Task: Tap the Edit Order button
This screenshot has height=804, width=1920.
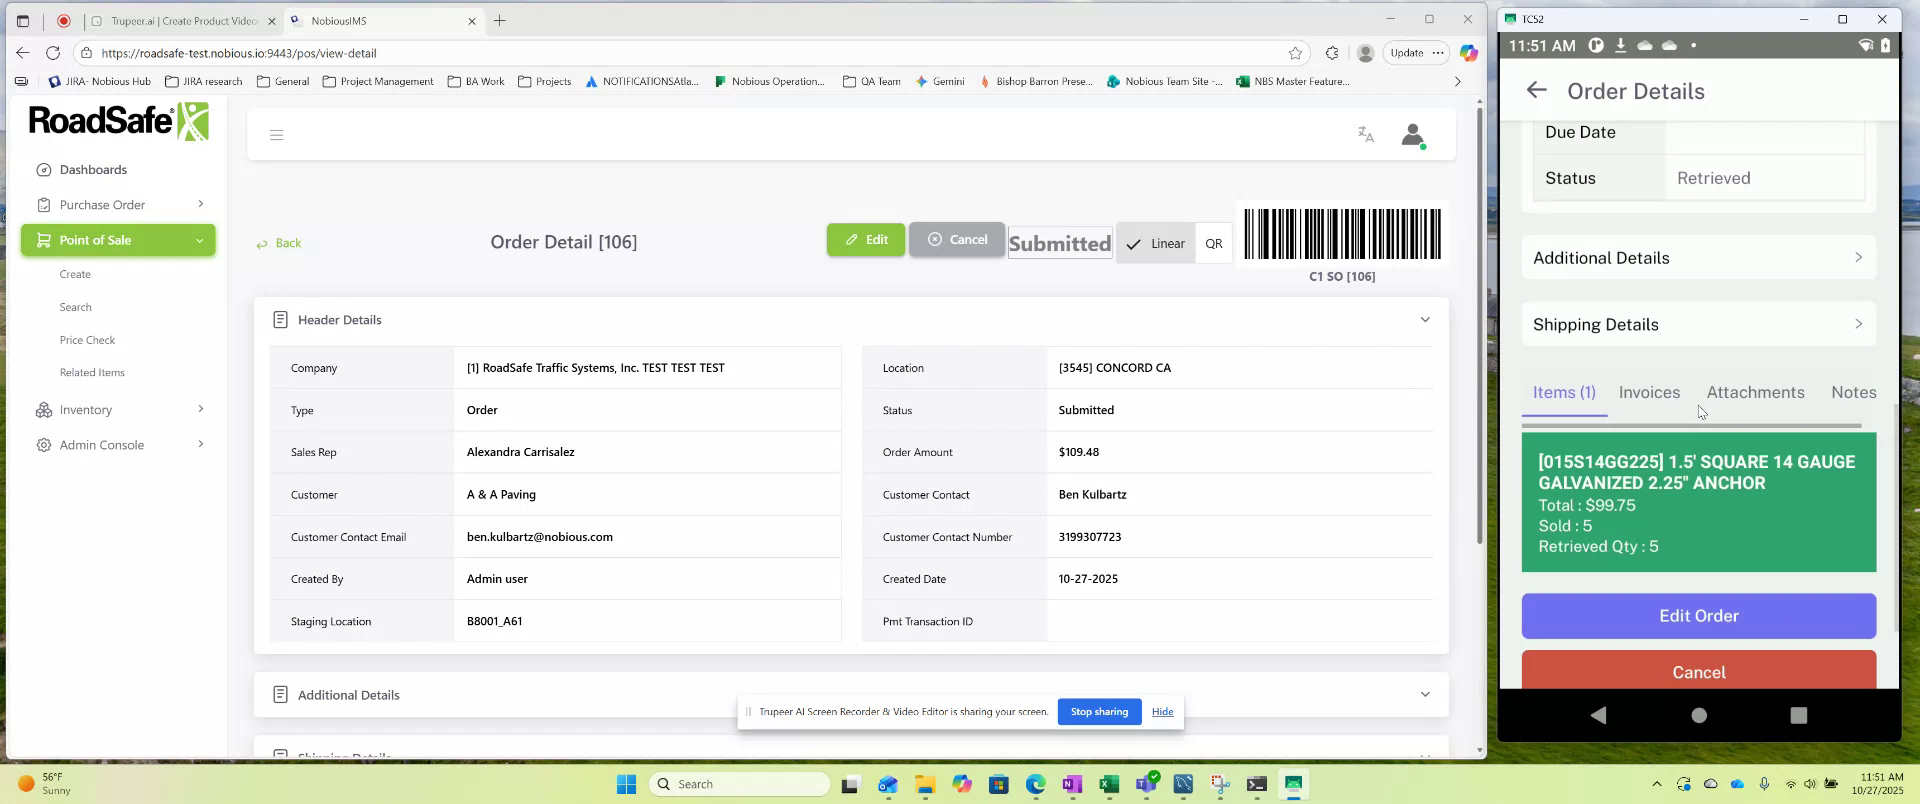Action: click(1699, 616)
